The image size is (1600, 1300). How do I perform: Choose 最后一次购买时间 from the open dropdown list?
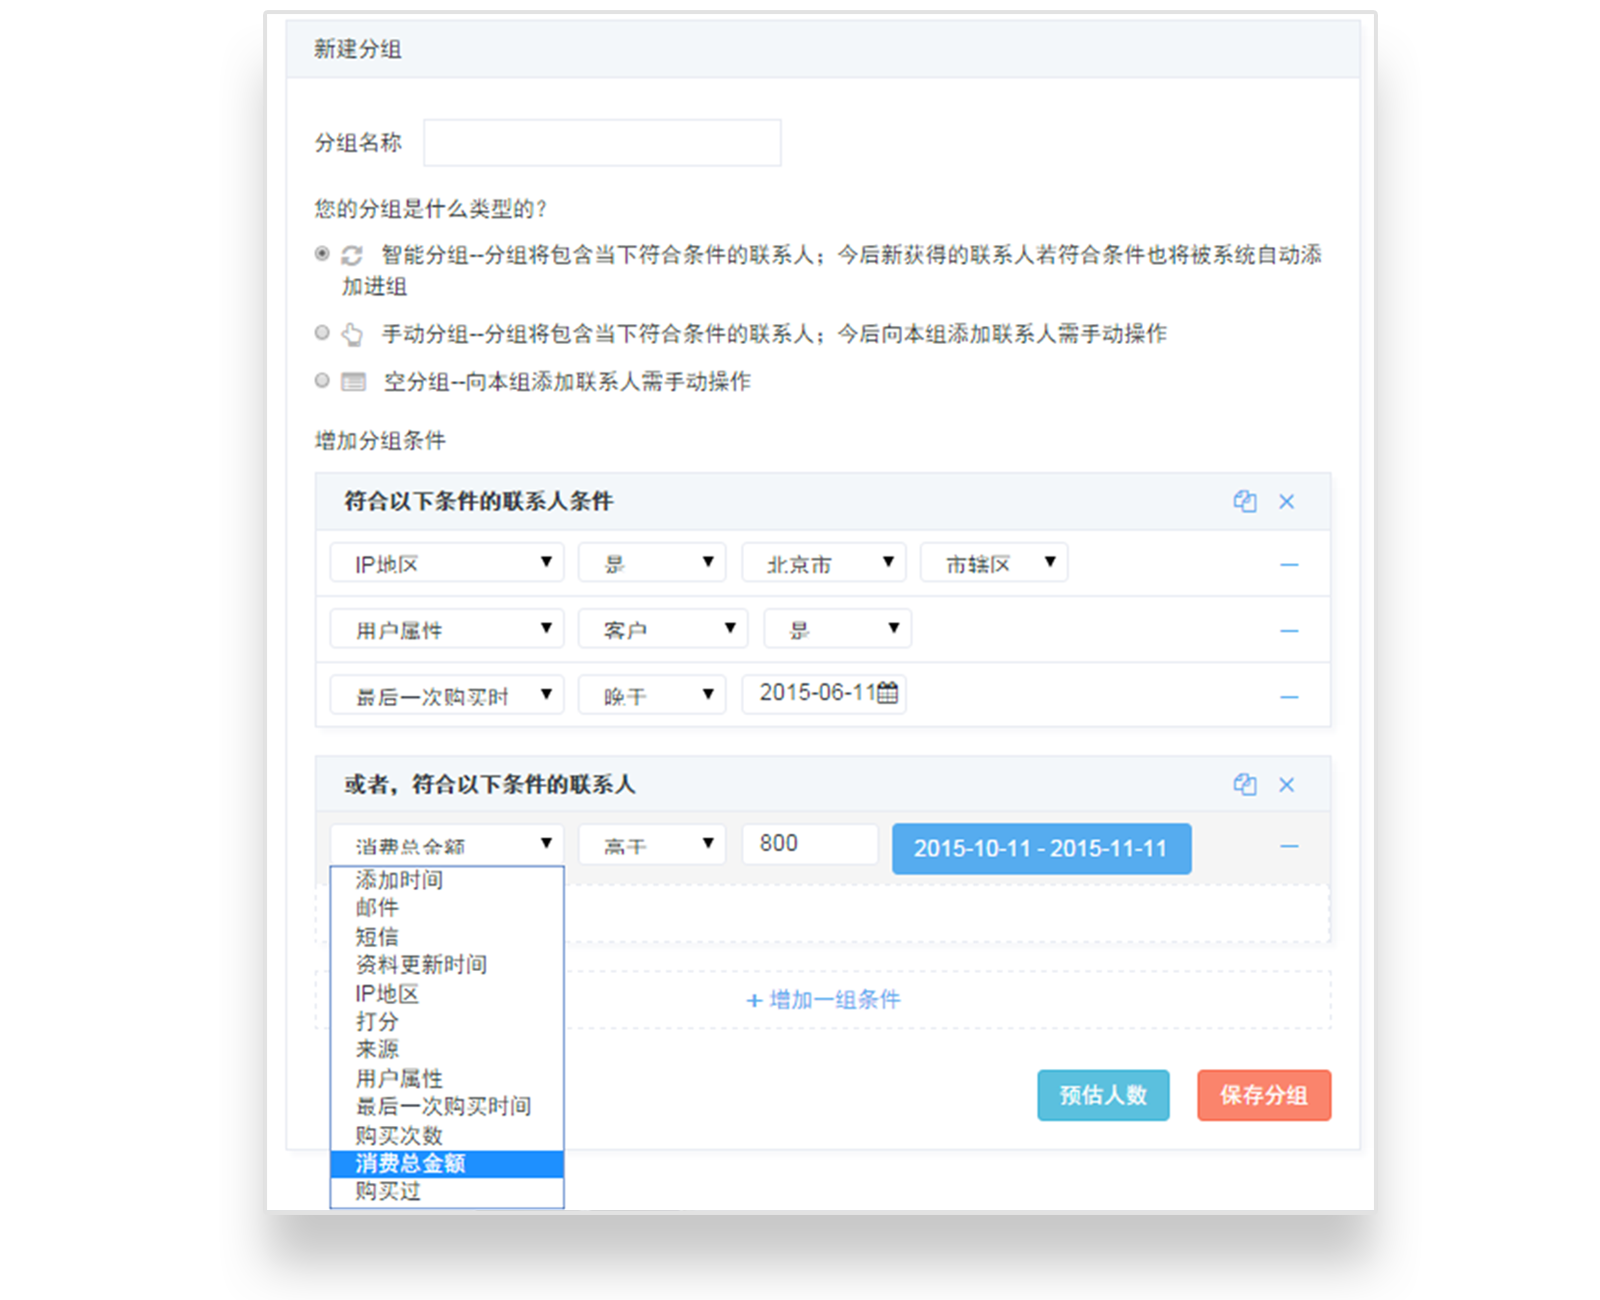(447, 1107)
